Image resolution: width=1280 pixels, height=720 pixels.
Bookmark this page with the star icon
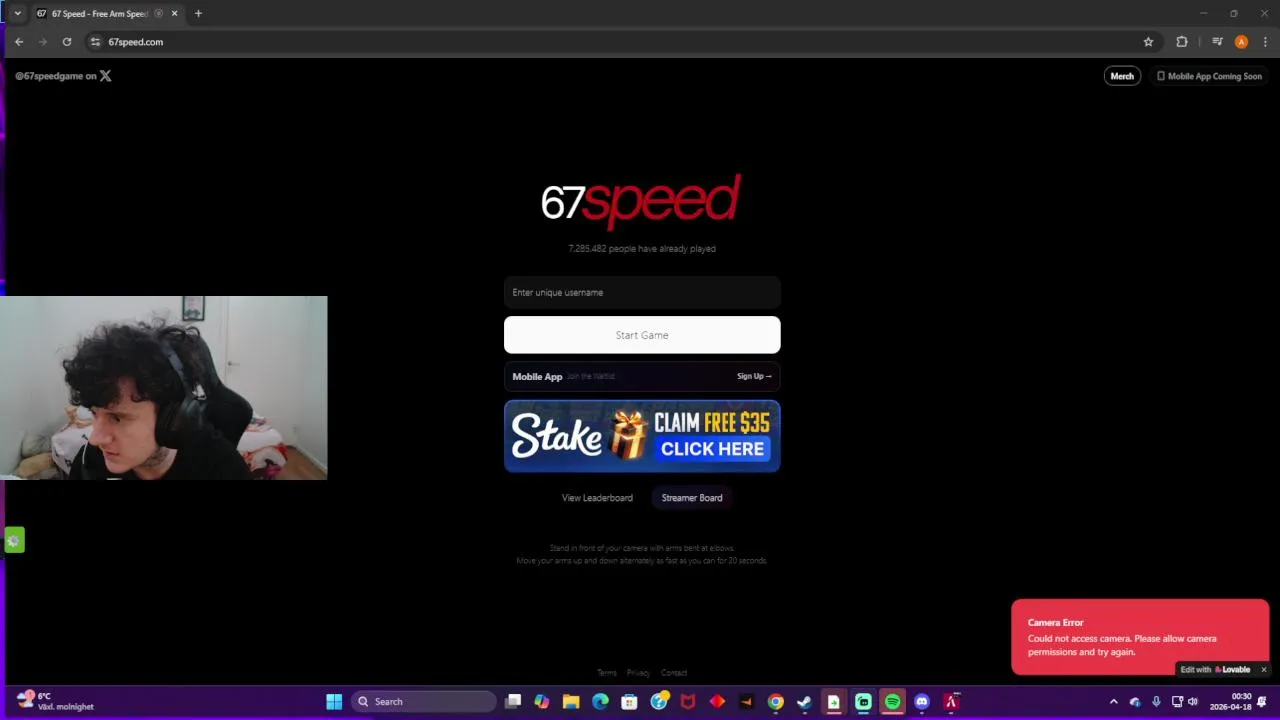coord(1148,42)
